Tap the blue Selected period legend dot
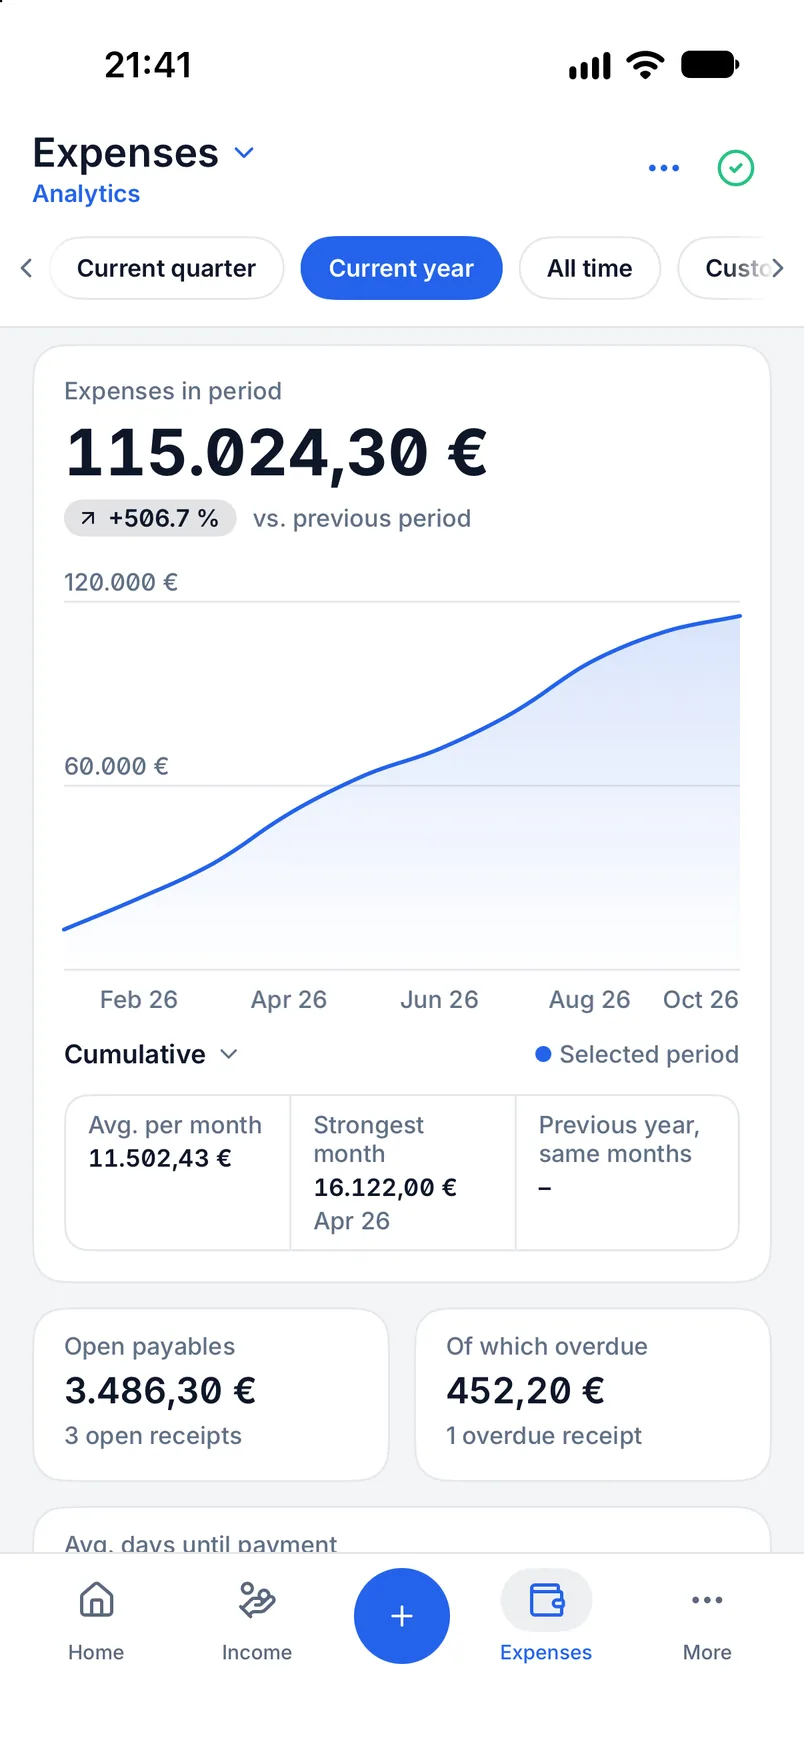Image resolution: width=804 pixels, height=1748 pixels. pos(543,1054)
